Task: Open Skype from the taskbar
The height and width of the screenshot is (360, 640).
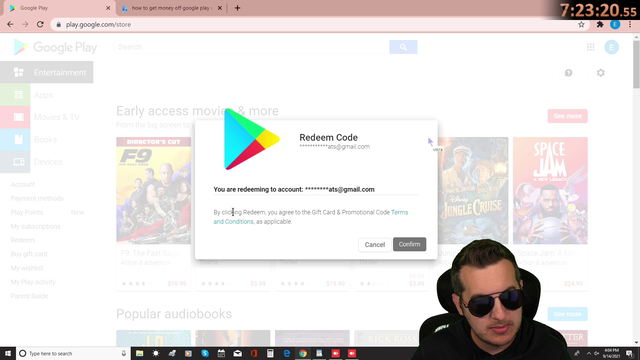Action: pyautogui.click(x=205, y=353)
